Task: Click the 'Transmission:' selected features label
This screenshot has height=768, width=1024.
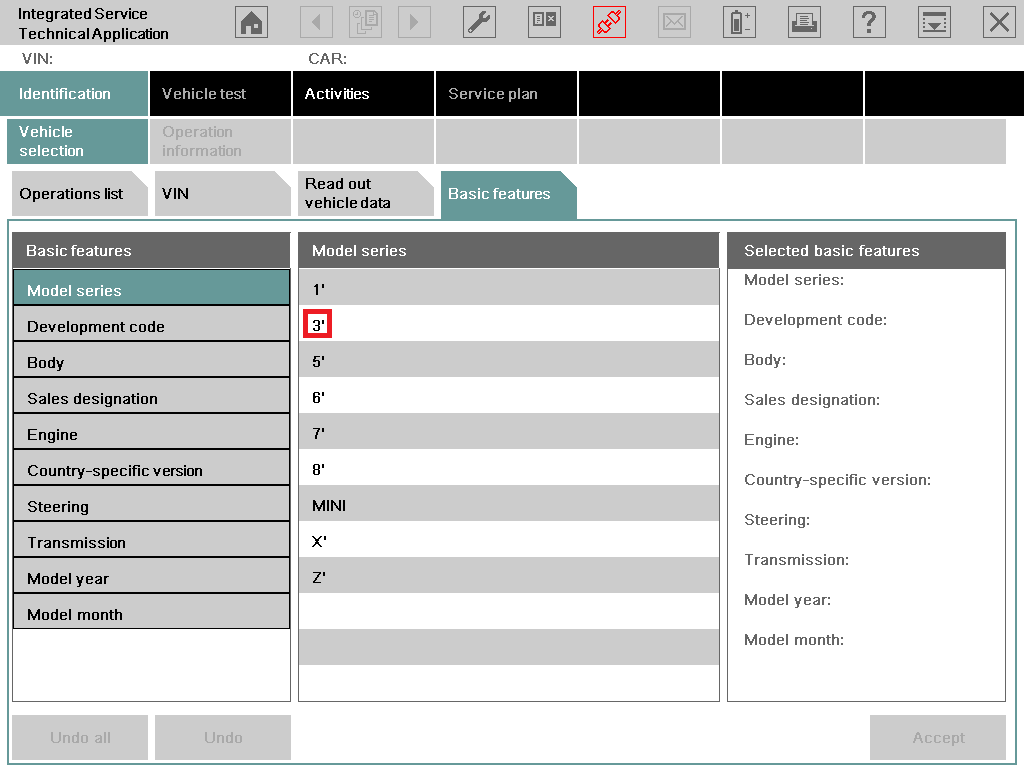Action: pos(796,560)
